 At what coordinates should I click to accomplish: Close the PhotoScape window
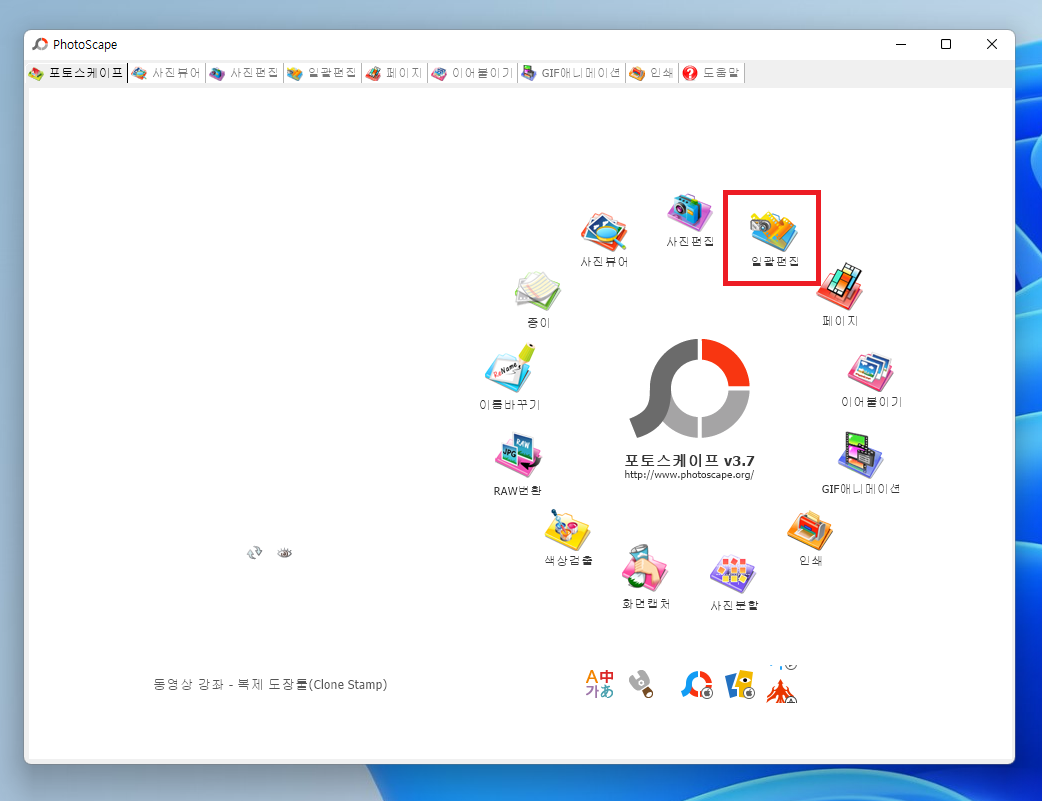coord(991,44)
